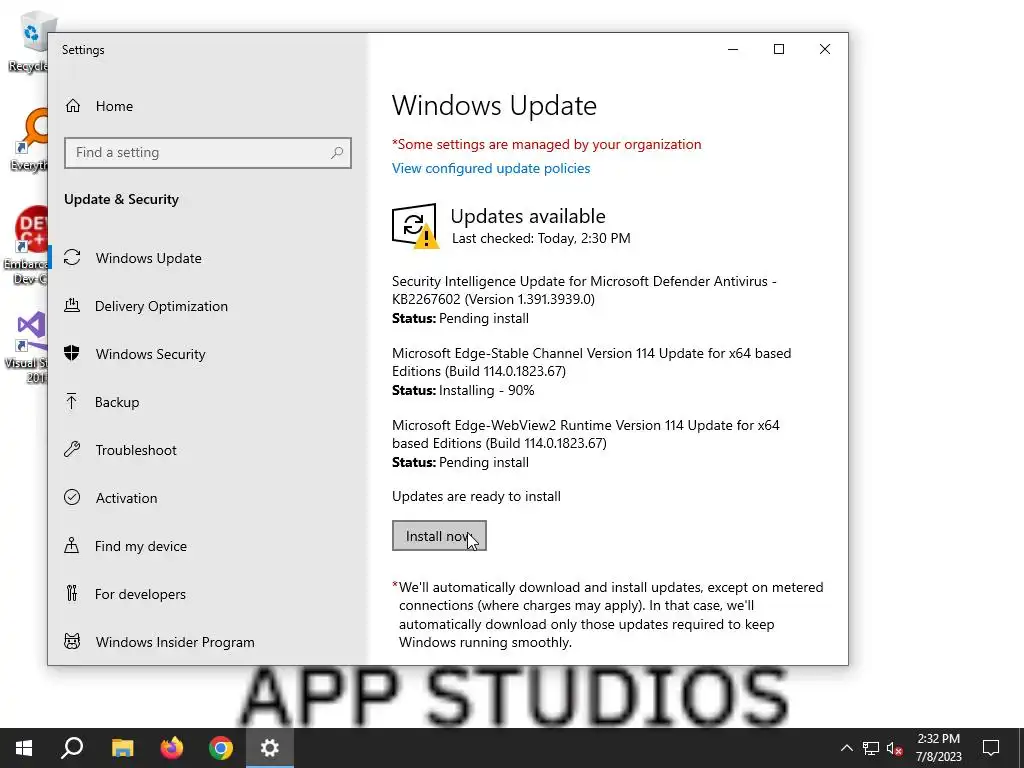Click 'Updates are ready to install' text

click(476, 496)
